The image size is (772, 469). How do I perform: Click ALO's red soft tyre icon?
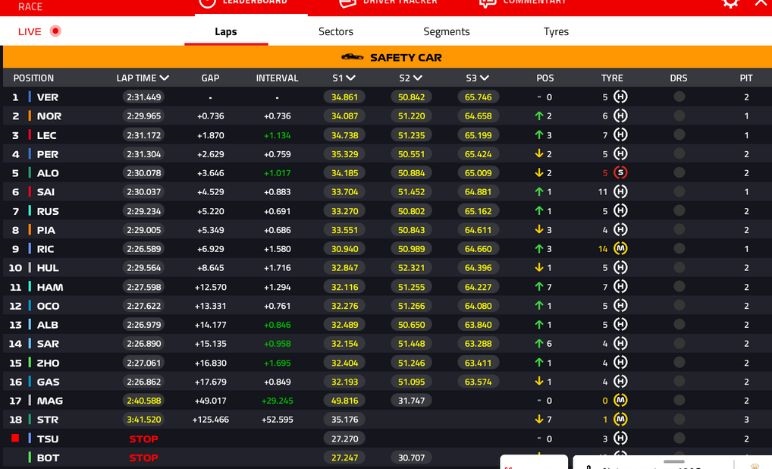[x=621, y=173]
